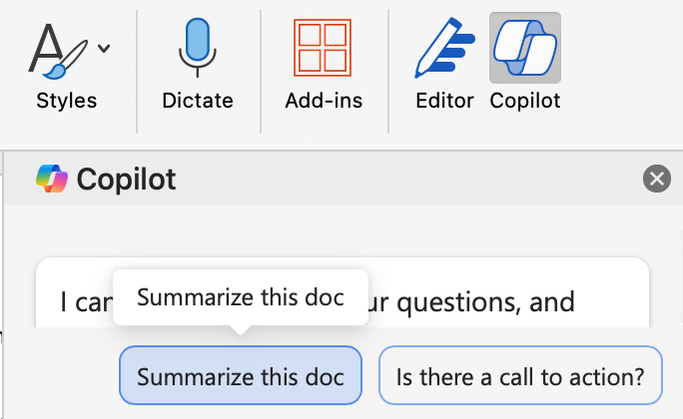The image size is (683, 419).
Task: Click the colorful Copilot logo in pane header
Action: (51, 179)
